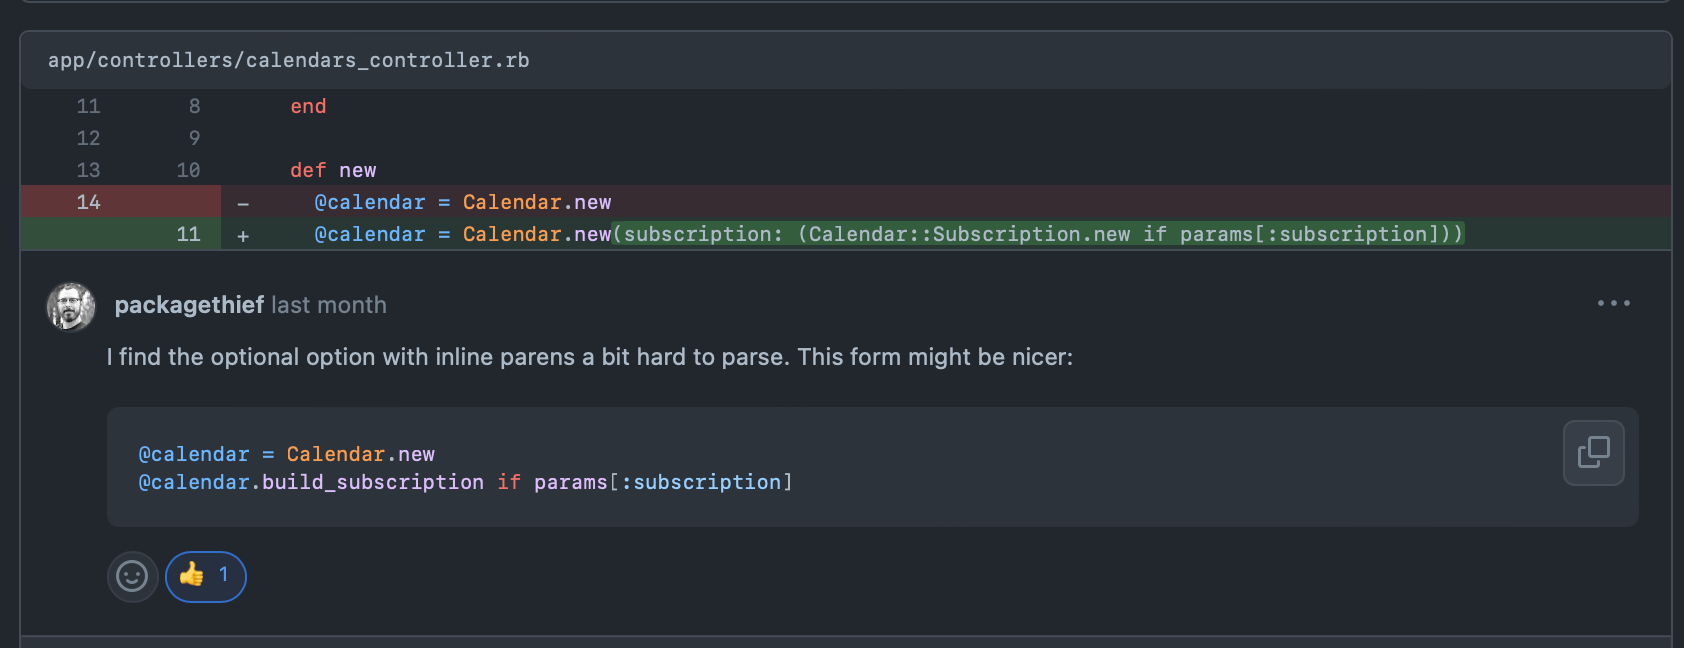Click the highlighted subscription argument in added line
1684x648 pixels.
tap(1037, 234)
